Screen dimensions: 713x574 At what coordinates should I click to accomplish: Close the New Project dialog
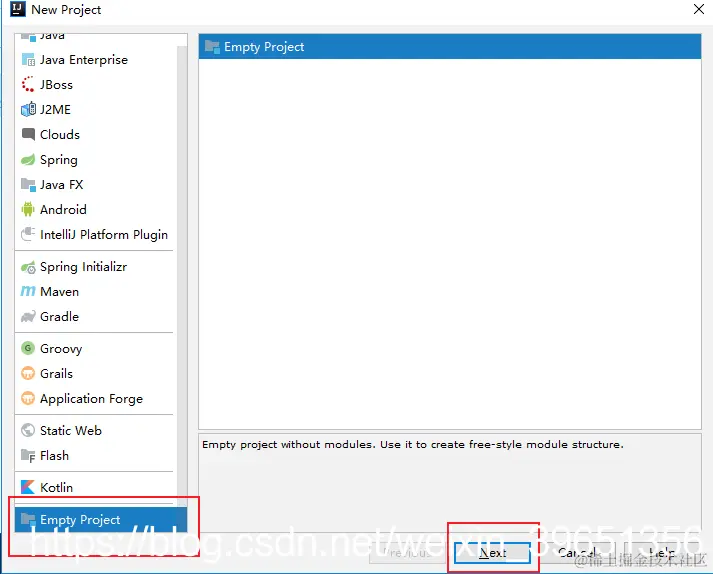(699, 9)
